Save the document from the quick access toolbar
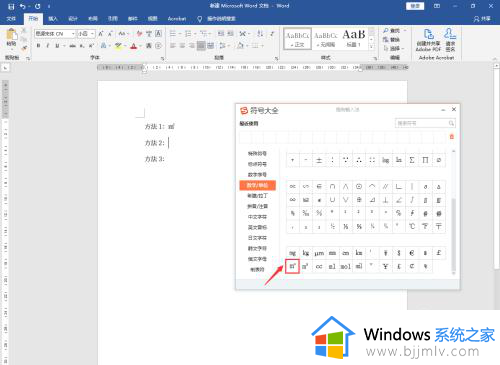The height and width of the screenshot is (365, 500). point(11,6)
